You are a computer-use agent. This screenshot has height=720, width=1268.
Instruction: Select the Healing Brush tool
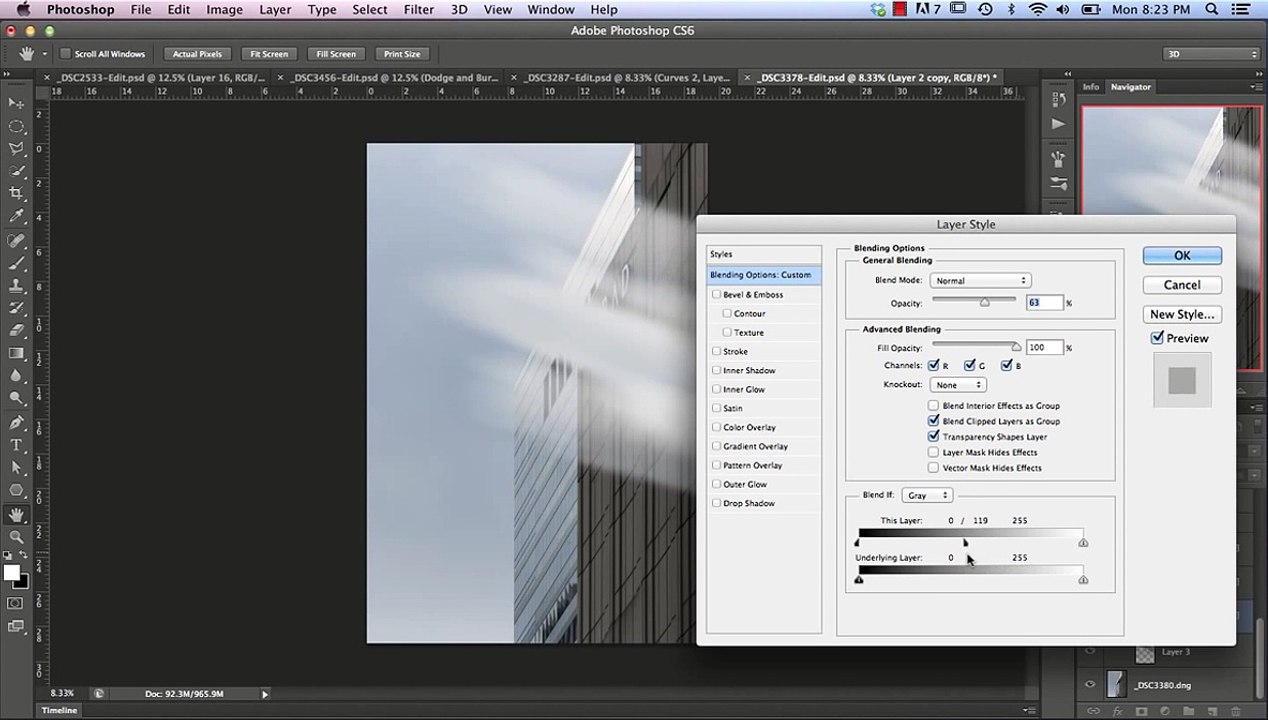coord(17,241)
